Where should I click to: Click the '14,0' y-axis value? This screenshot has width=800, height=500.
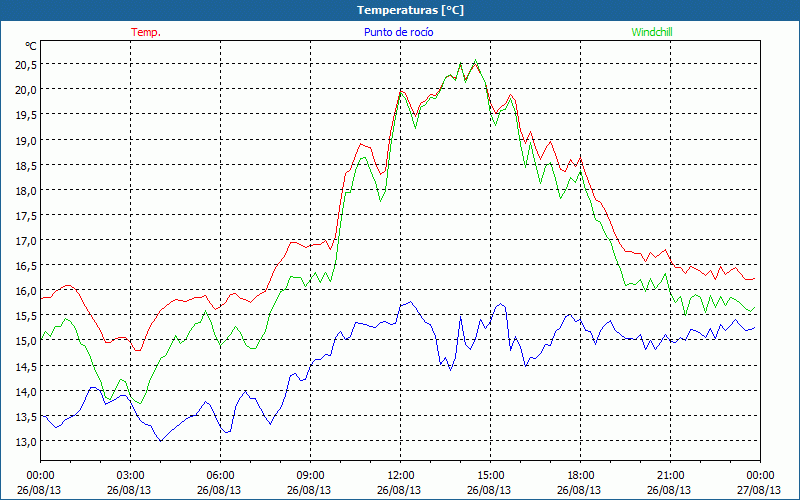pyautogui.click(x=27, y=391)
